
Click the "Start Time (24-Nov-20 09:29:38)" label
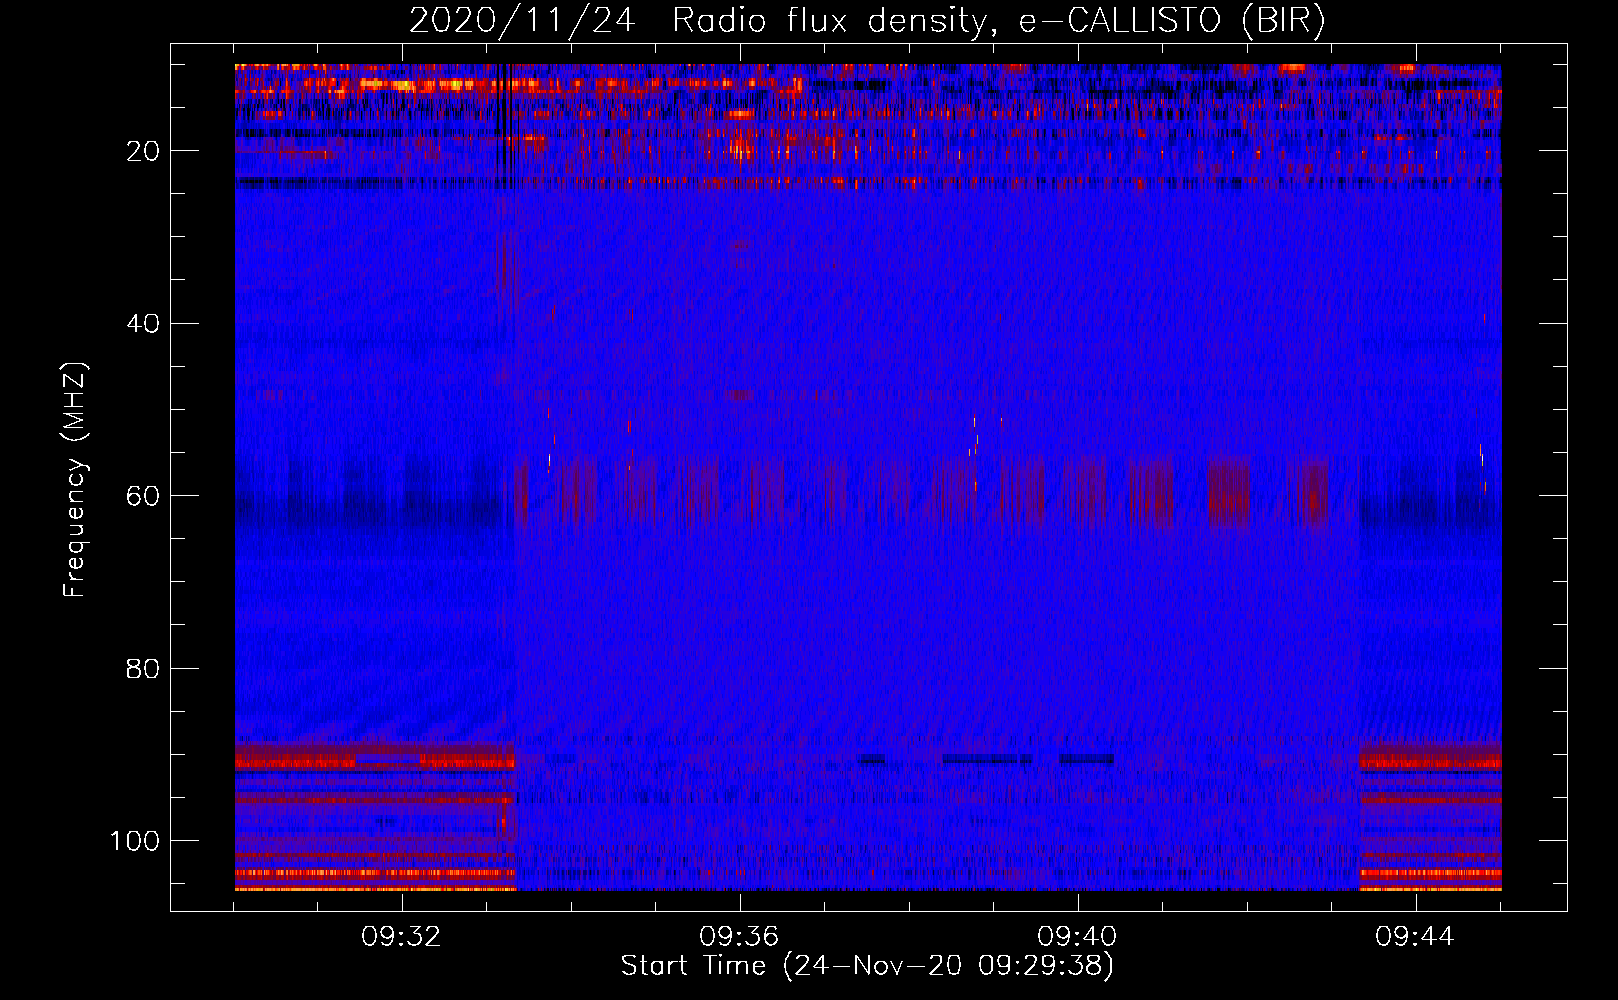[867, 966]
